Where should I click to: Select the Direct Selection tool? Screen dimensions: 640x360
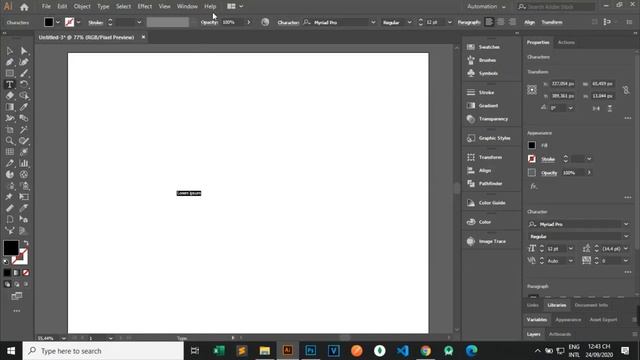(x=24, y=51)
